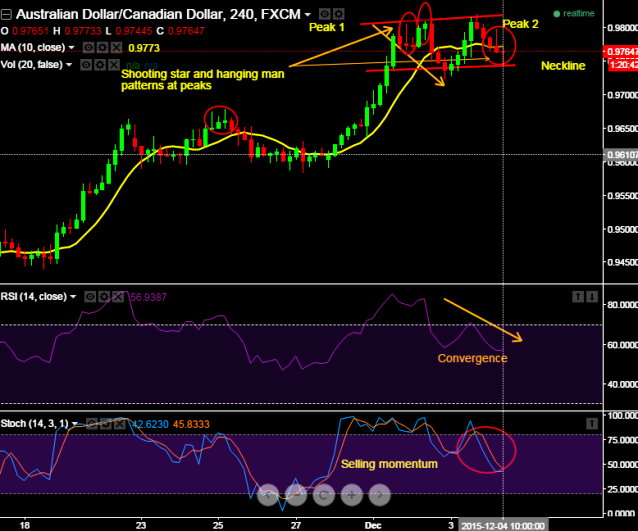Viewport: 638px width, 531px height.
Task: Click the RSI value 56.9387
Action: click(x=149, y=297)
